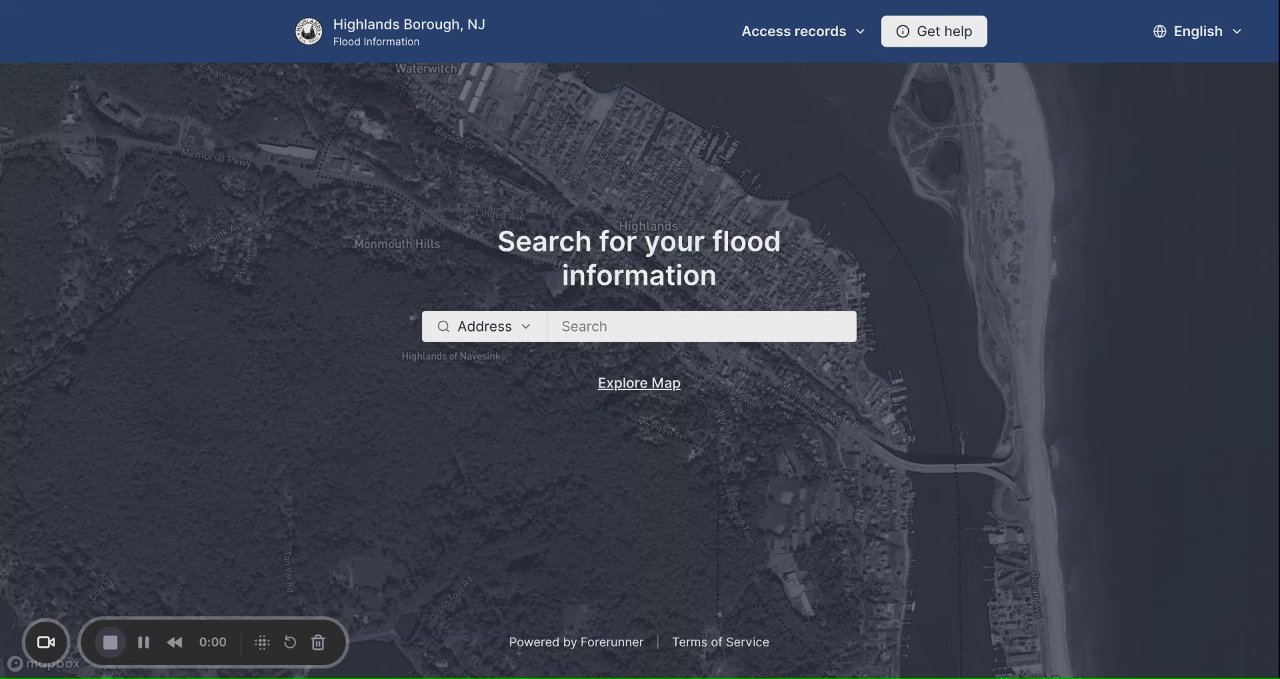1280x679 pixels.
Task: Open the Explore Map link
Action: pyautogui.click(x=639, y=383)
